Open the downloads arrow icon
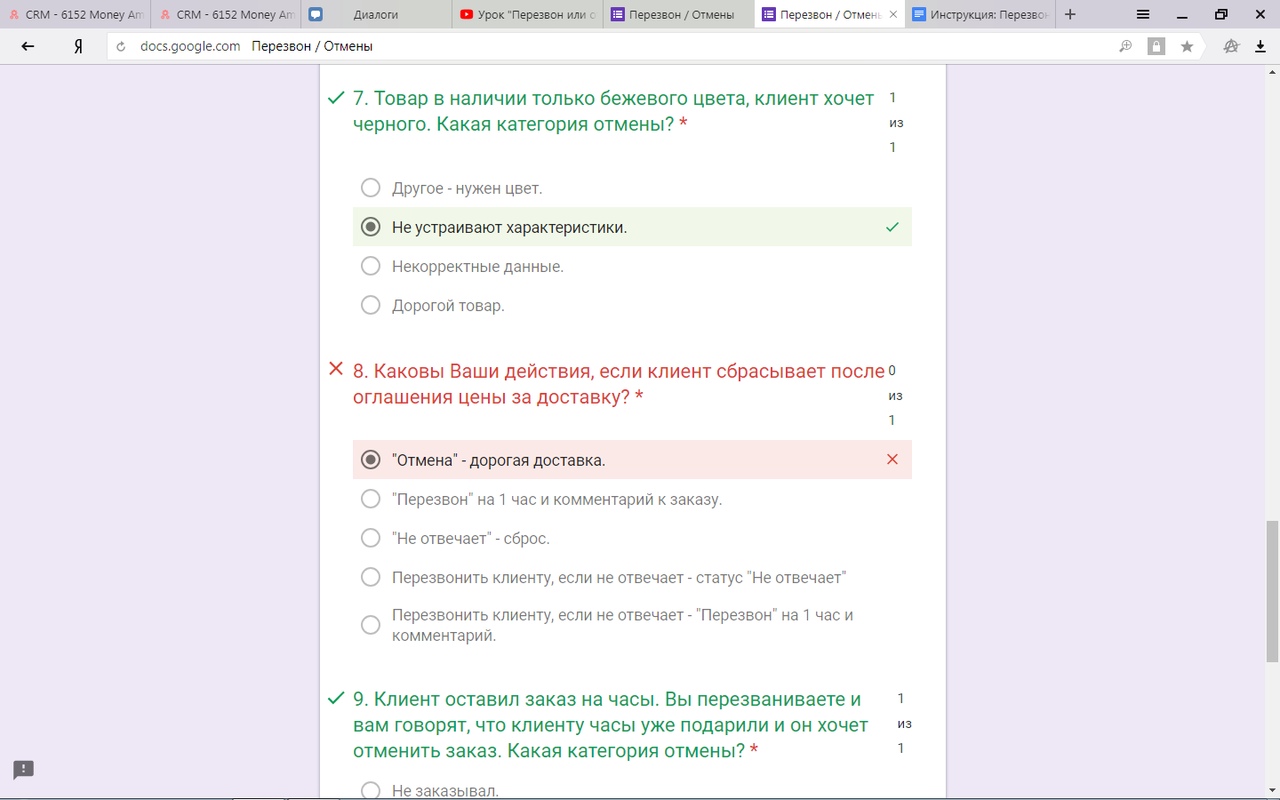 tap(1260, 46)
